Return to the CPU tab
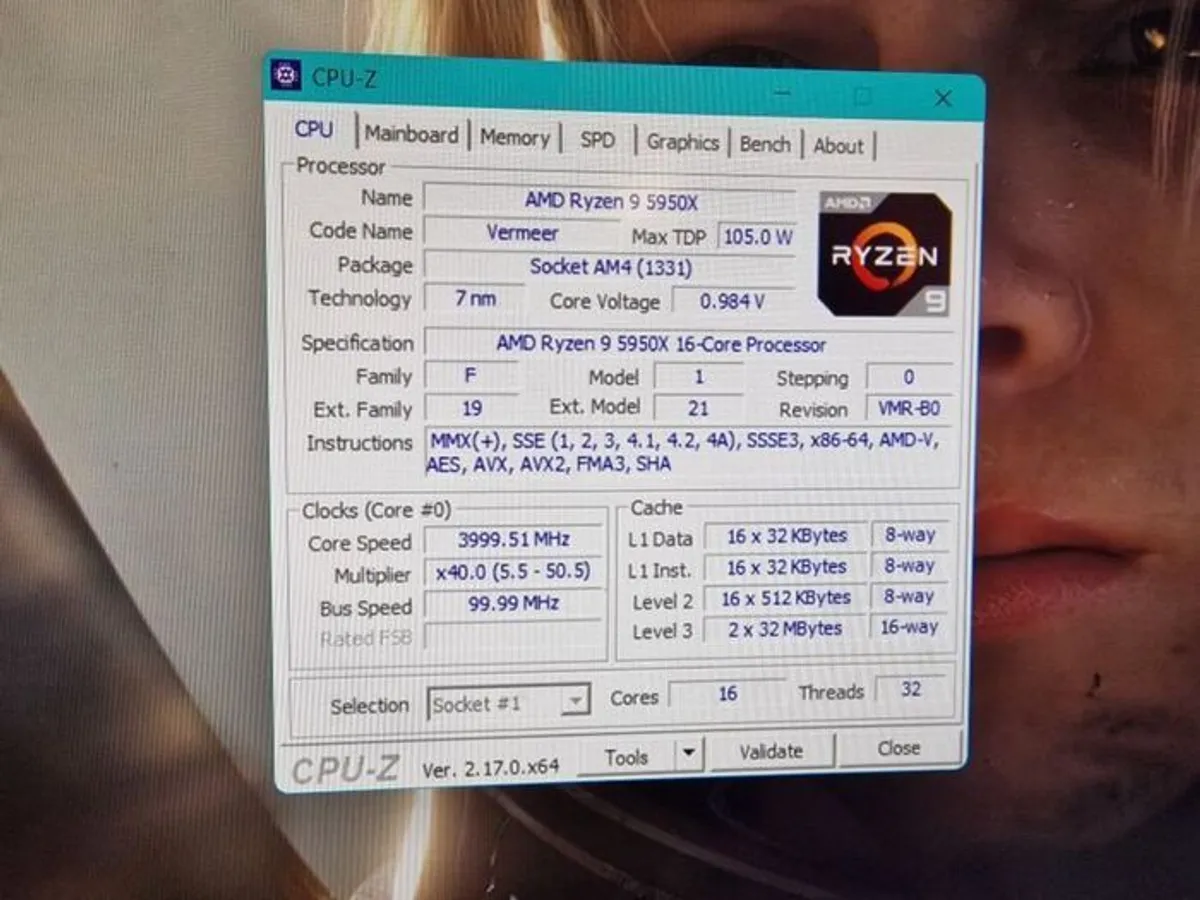1200x900 pixels. (x=313, y=129)
